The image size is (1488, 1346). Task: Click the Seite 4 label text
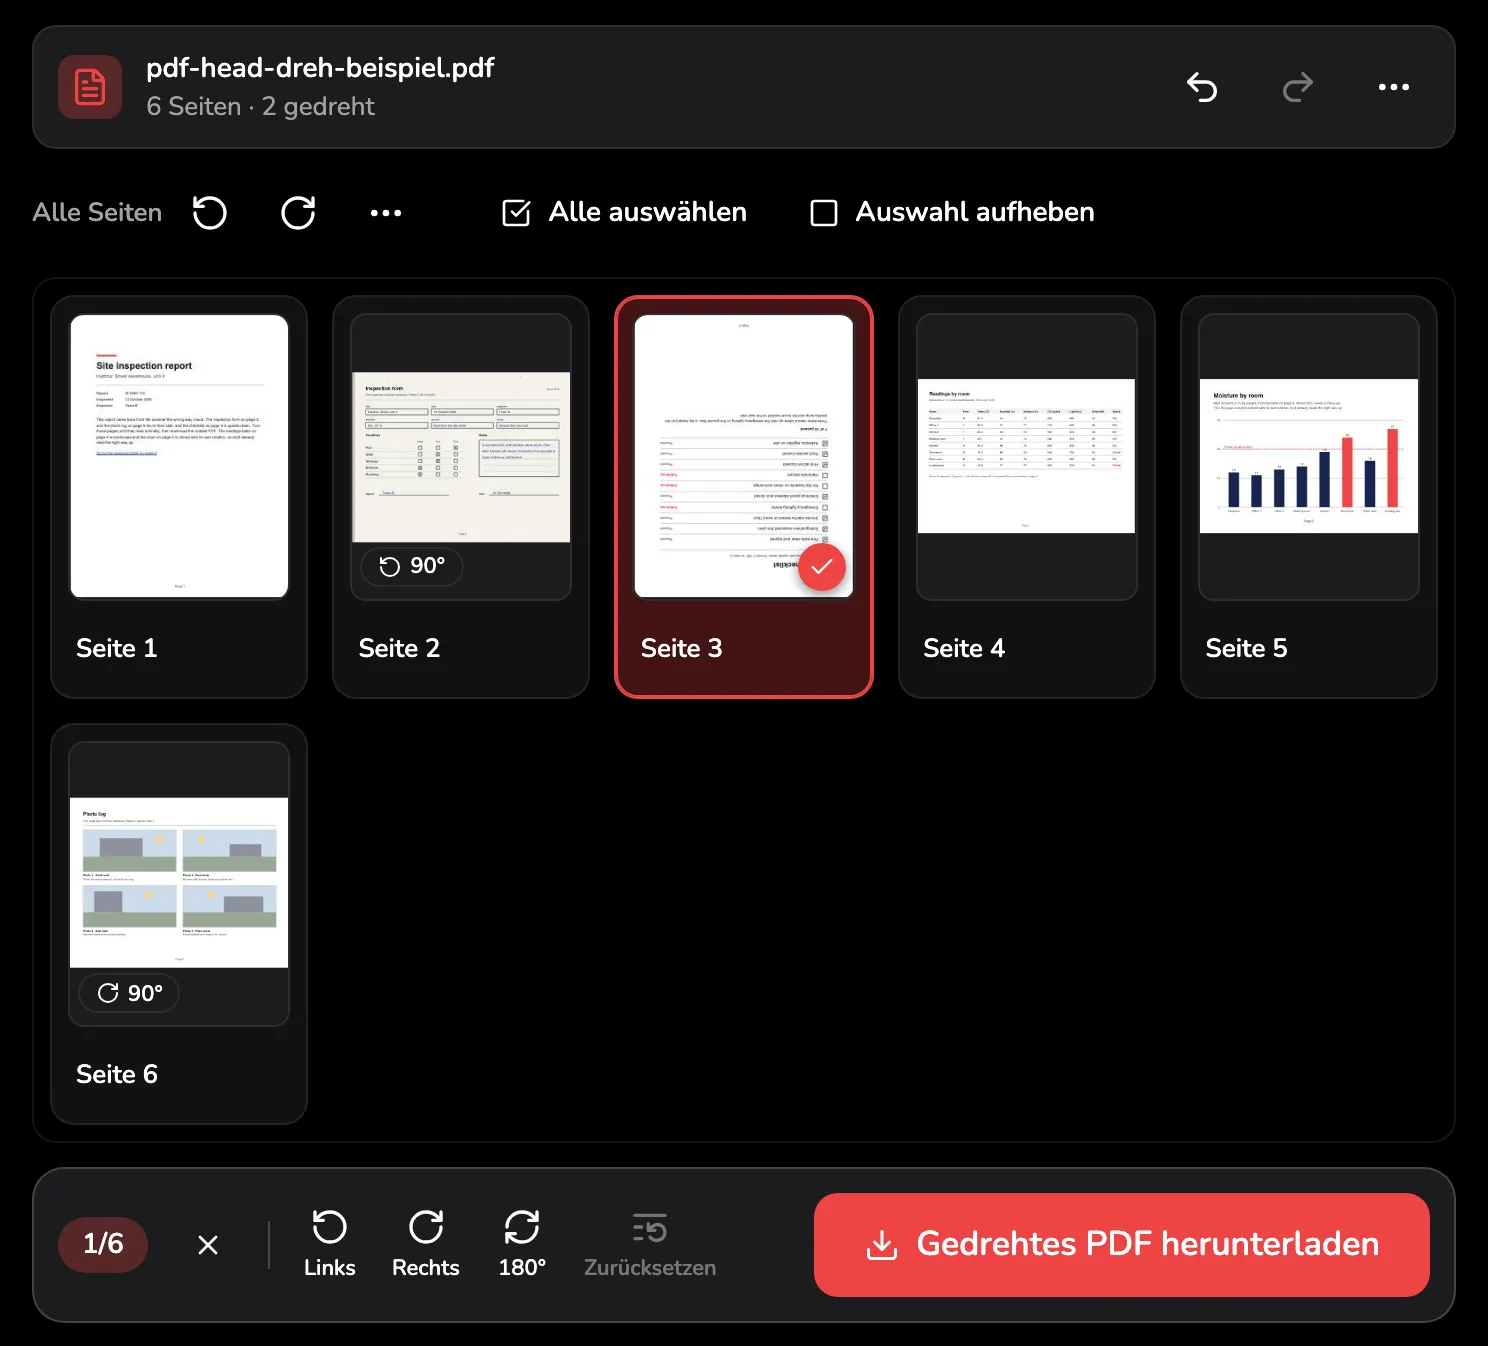(x=964, y=648)
